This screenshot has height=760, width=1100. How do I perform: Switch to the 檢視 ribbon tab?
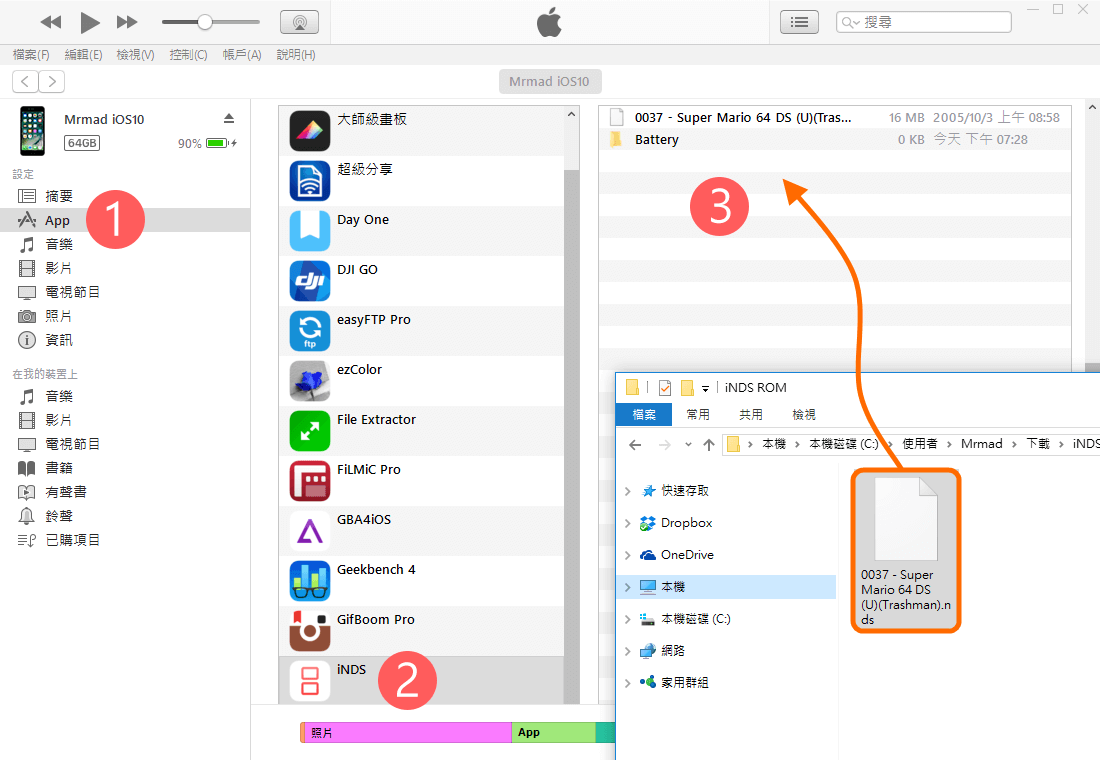803,414
